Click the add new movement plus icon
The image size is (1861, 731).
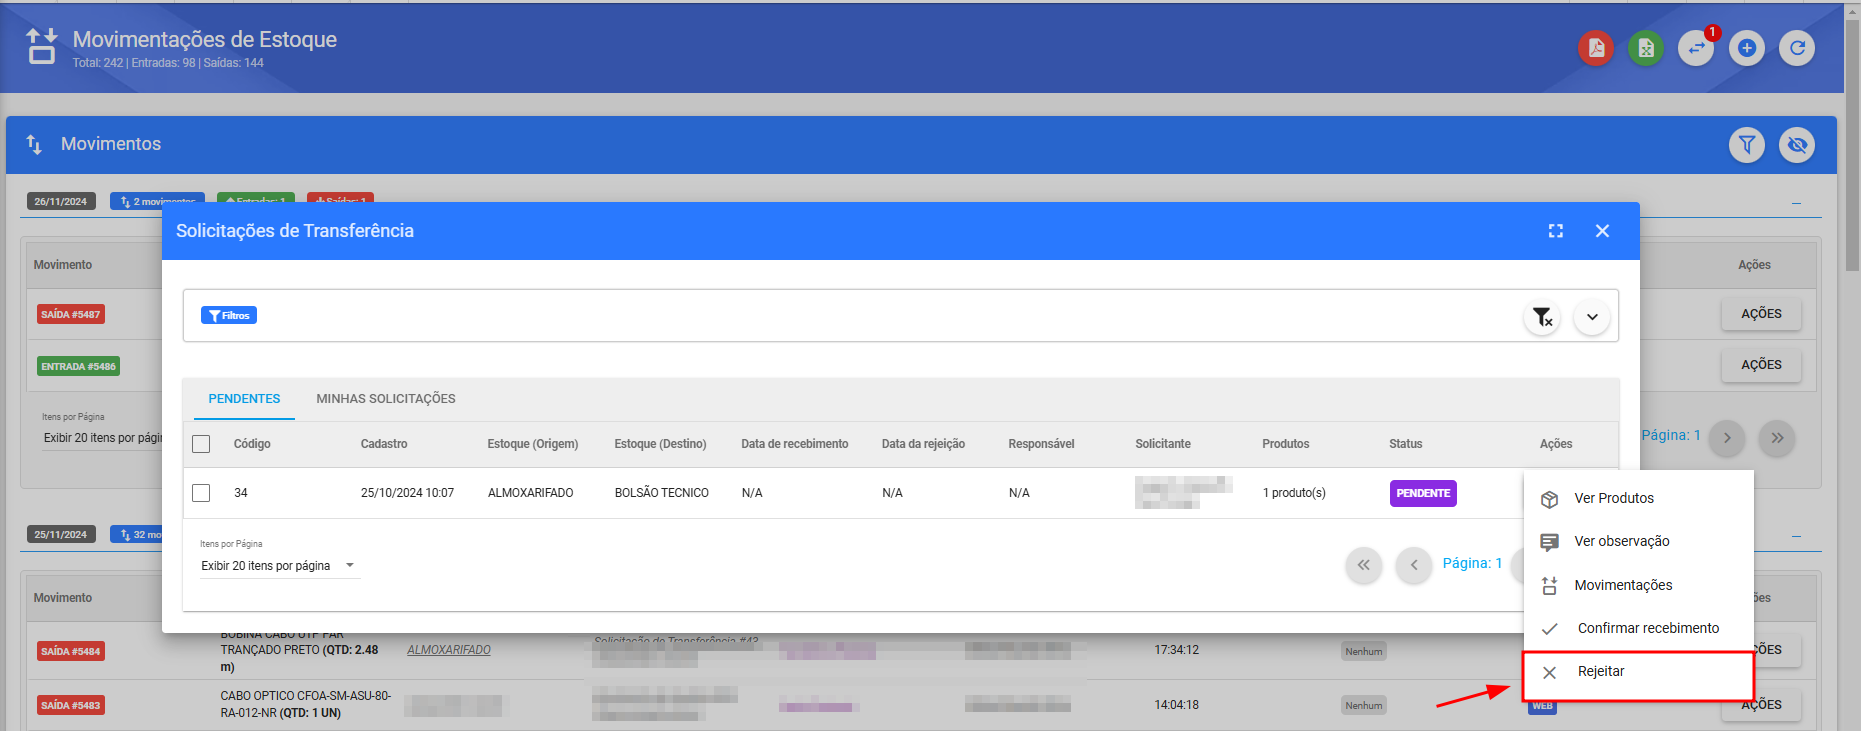coord(1746,48)
